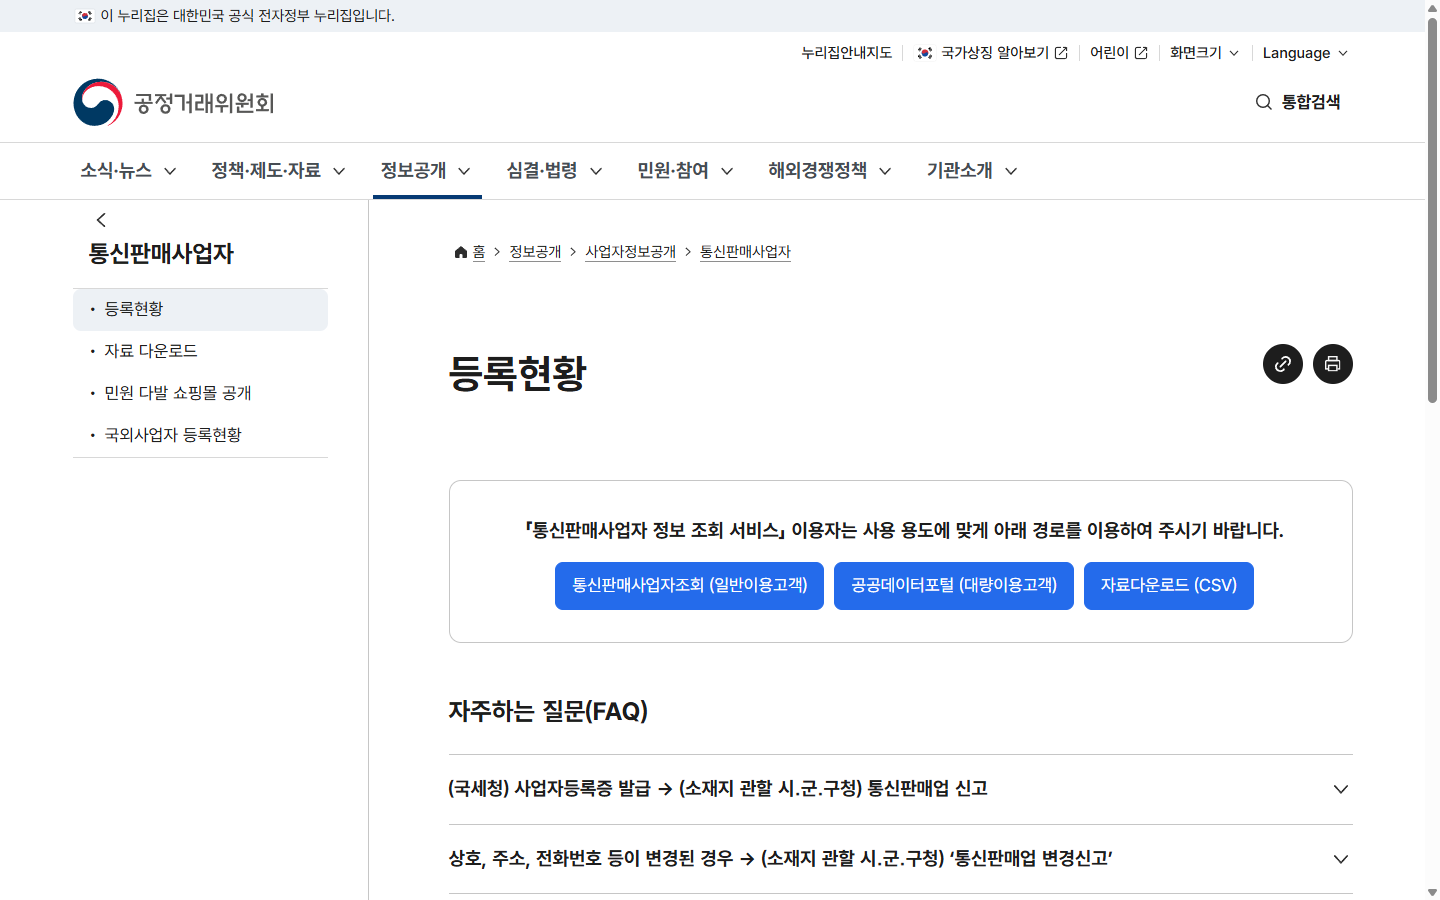Click 통신판매사업자 breadcrumb link
This screenshot has width=1440, height=900.
pyautogui.click(x=745, y=252)
